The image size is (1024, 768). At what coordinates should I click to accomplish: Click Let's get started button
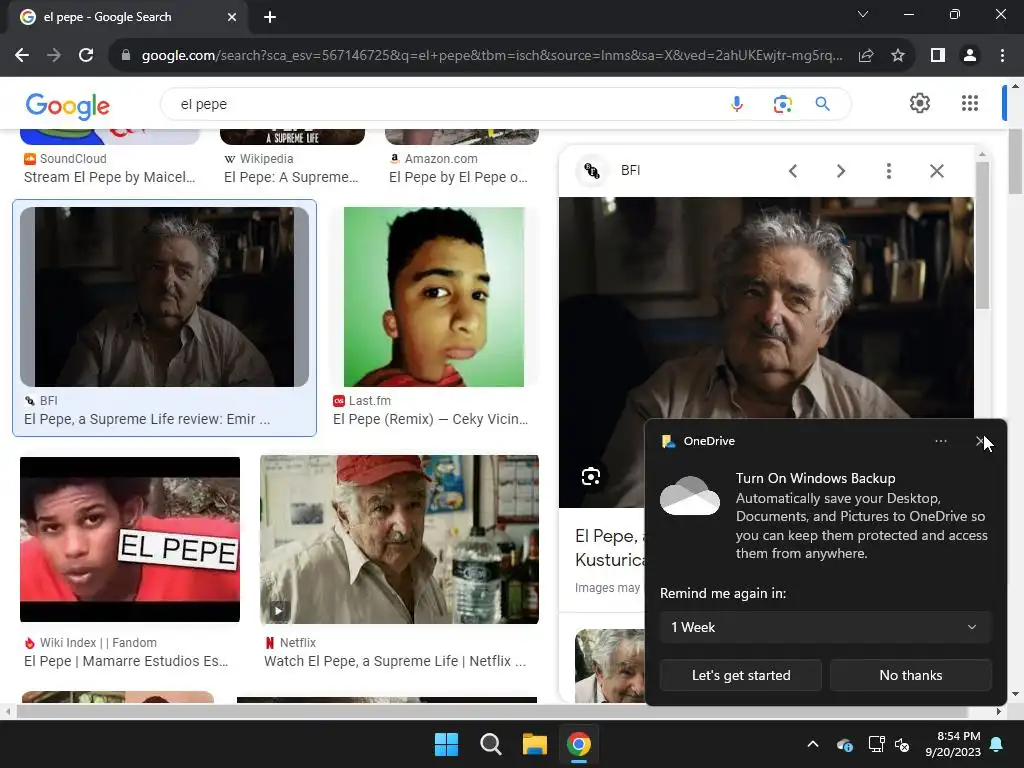(x=741, y=675)
